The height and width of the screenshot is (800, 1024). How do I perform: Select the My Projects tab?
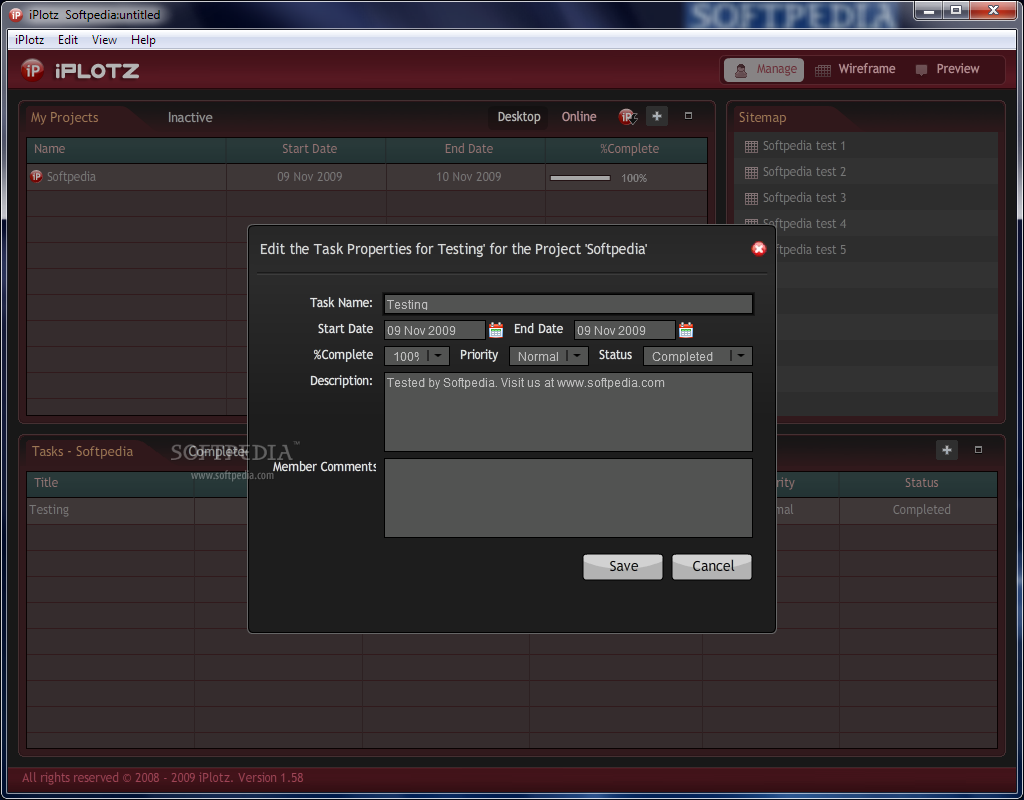[x=65, y=118]
